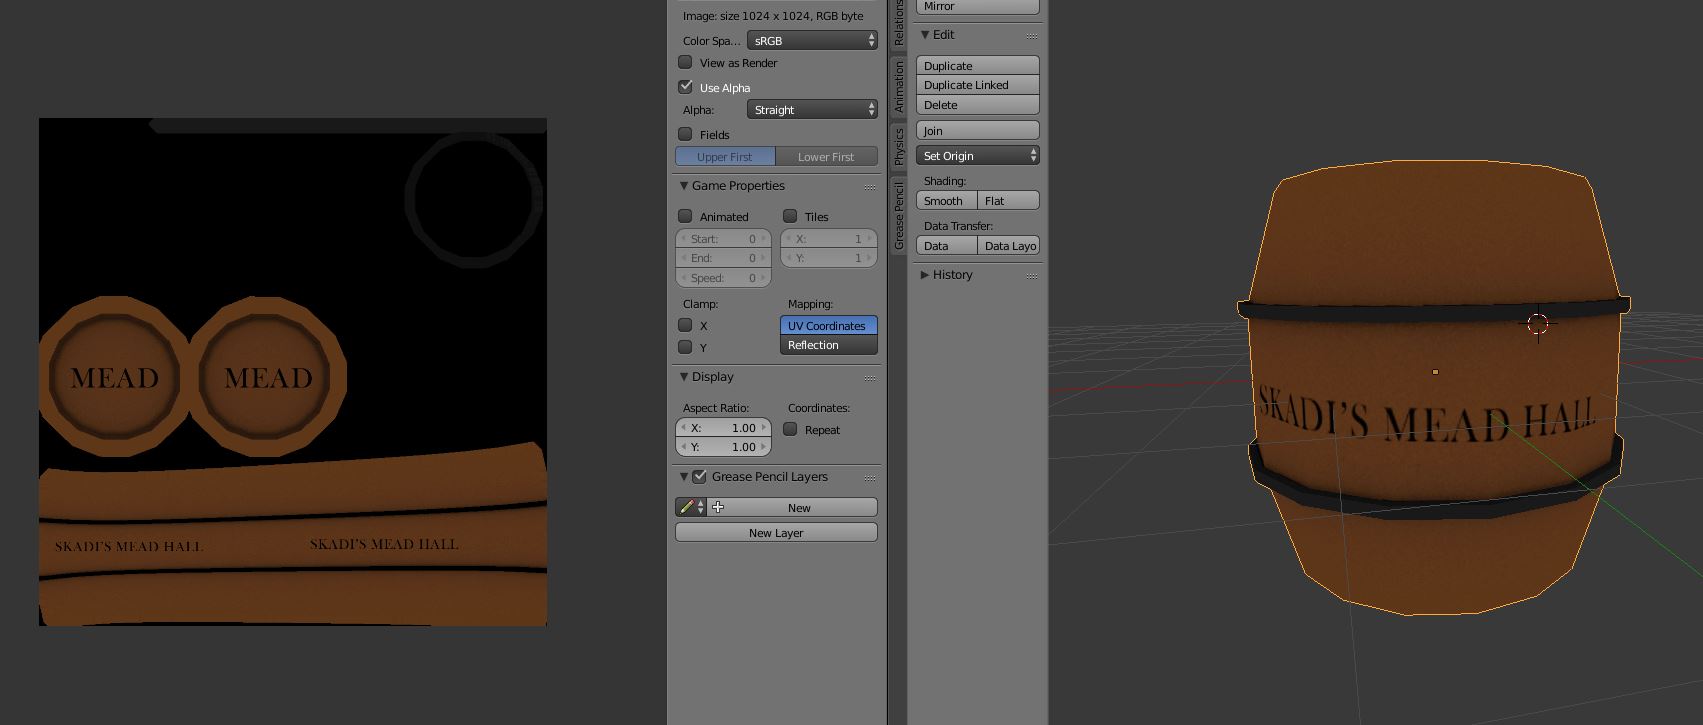Click the 3D cursor in the viewport
This screenshot has width=1703, height=725.
click(x=1538, y=324)
